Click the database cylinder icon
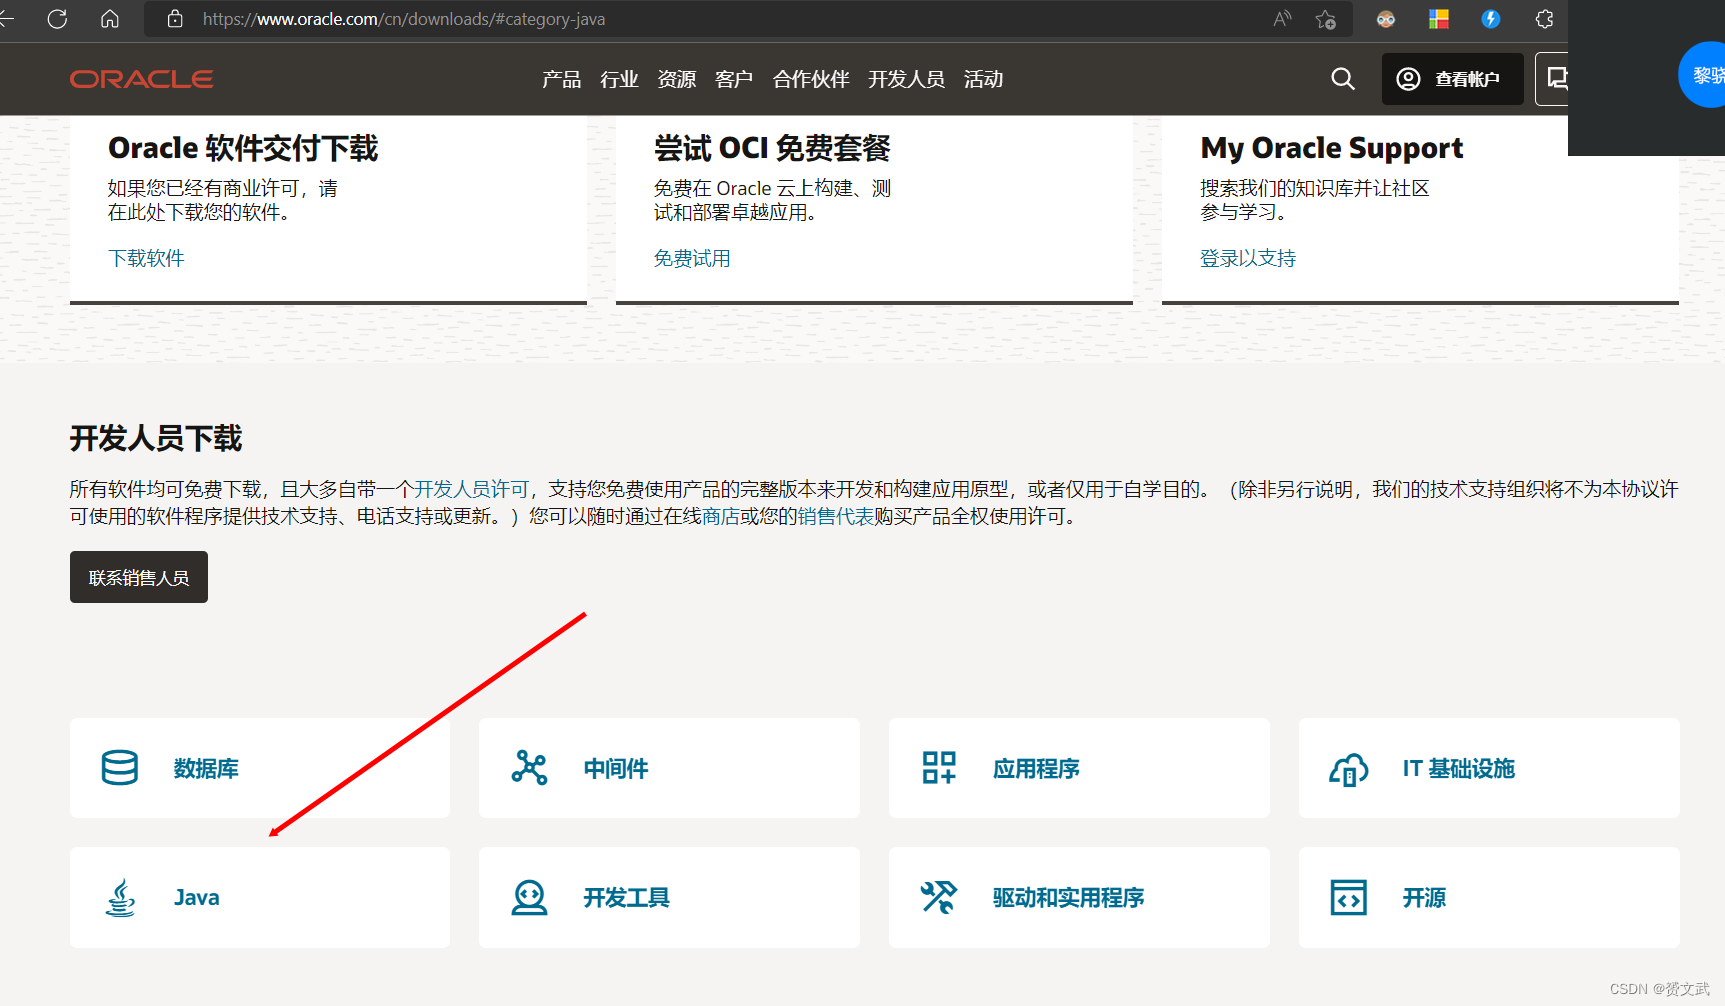Image resolution: width=1725 pixels, height=1006 pixels. [x=120, y=768]
